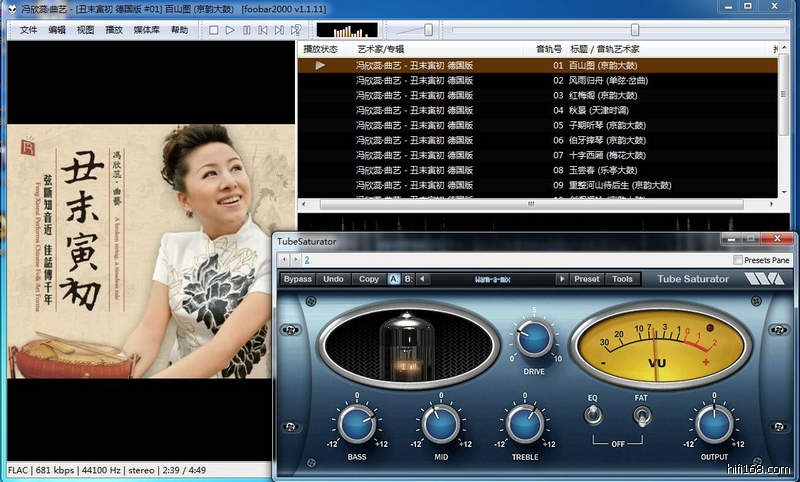This screenshot has height=482, width=800.
Task: Click the random playback icon
Action: (298, 30)
